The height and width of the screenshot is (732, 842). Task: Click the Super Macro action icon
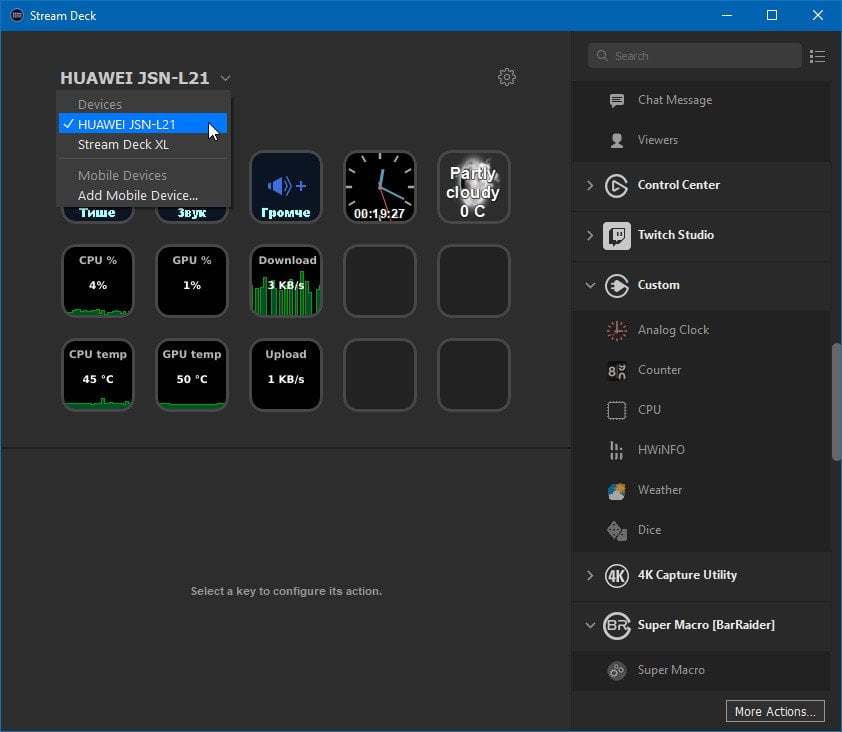pos(616,671)
